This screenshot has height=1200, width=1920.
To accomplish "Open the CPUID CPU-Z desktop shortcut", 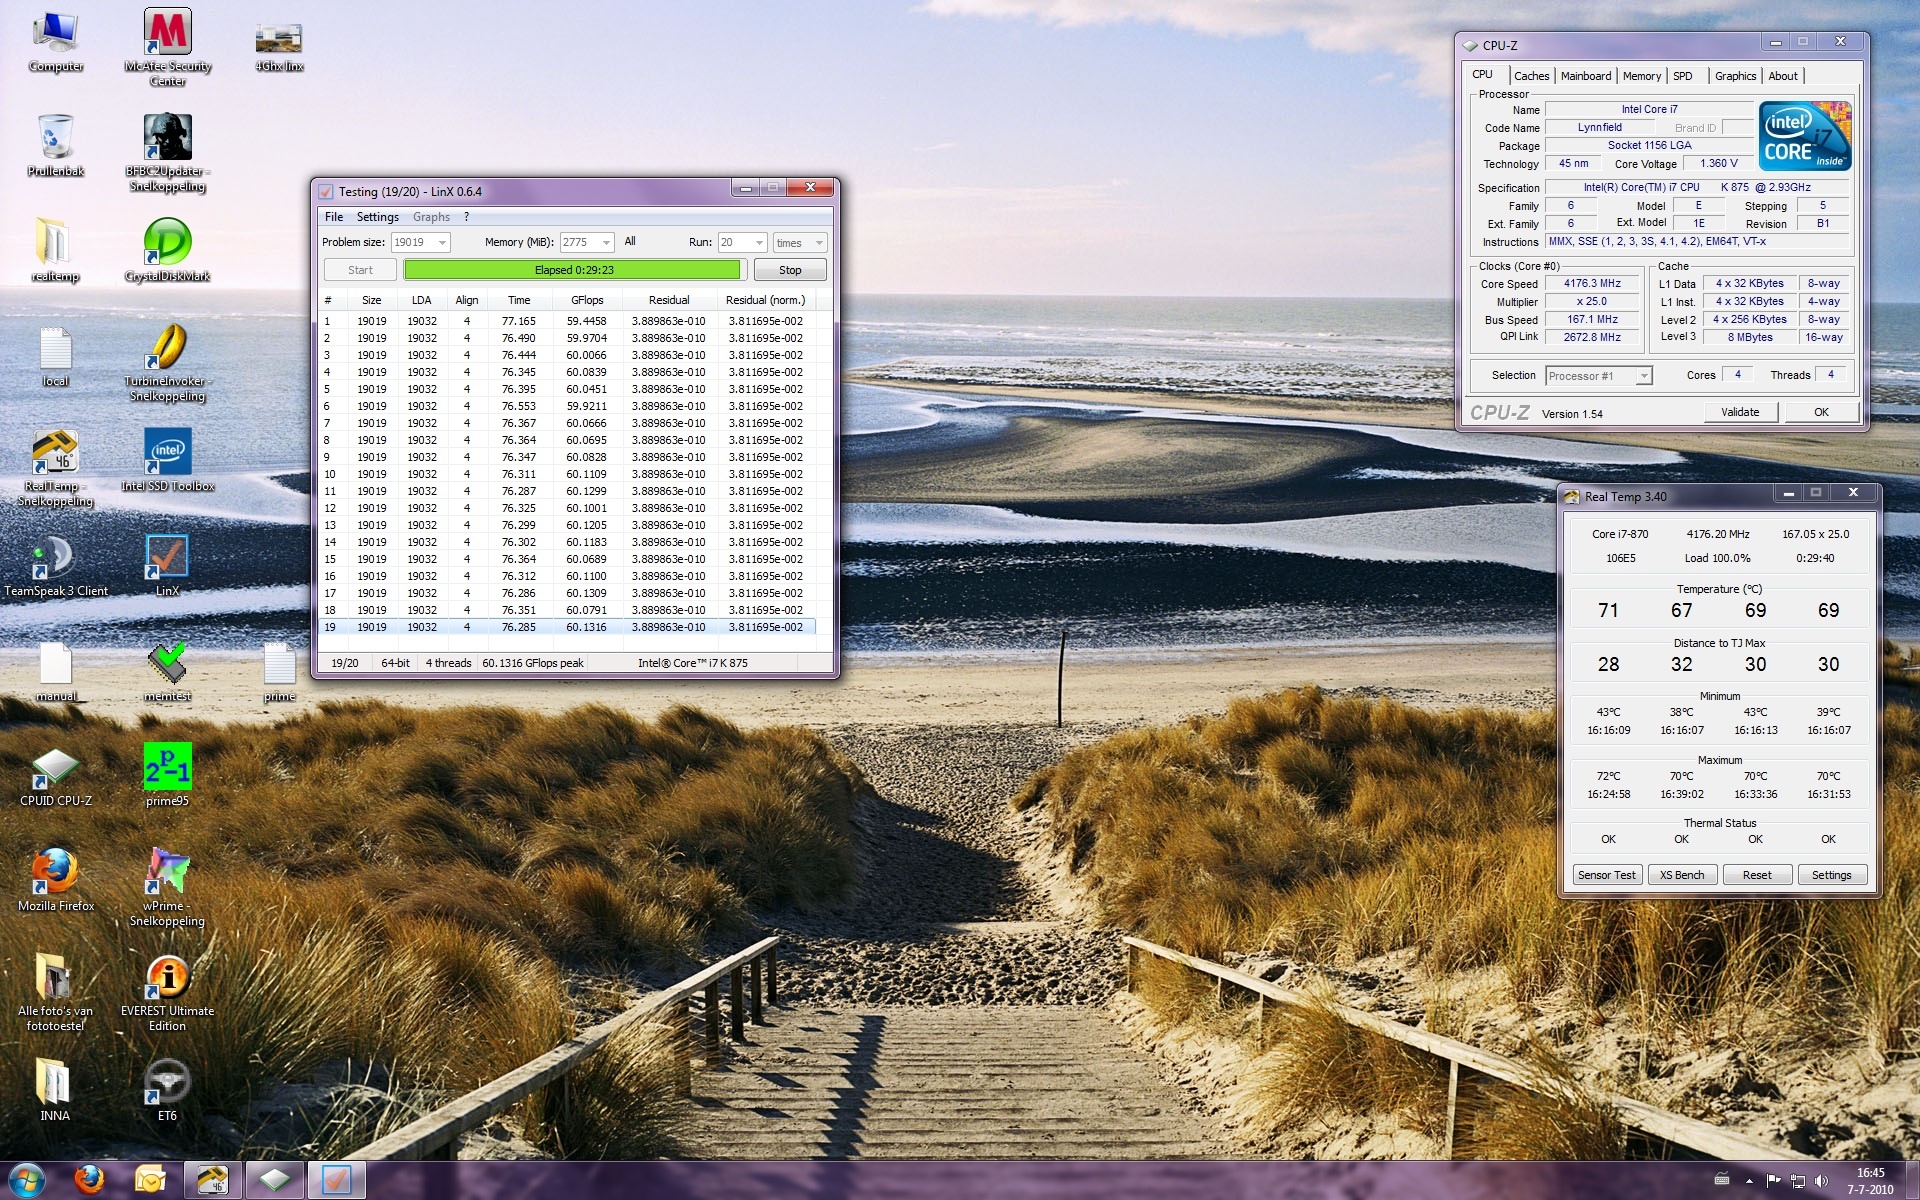I will tap(55, 768).
